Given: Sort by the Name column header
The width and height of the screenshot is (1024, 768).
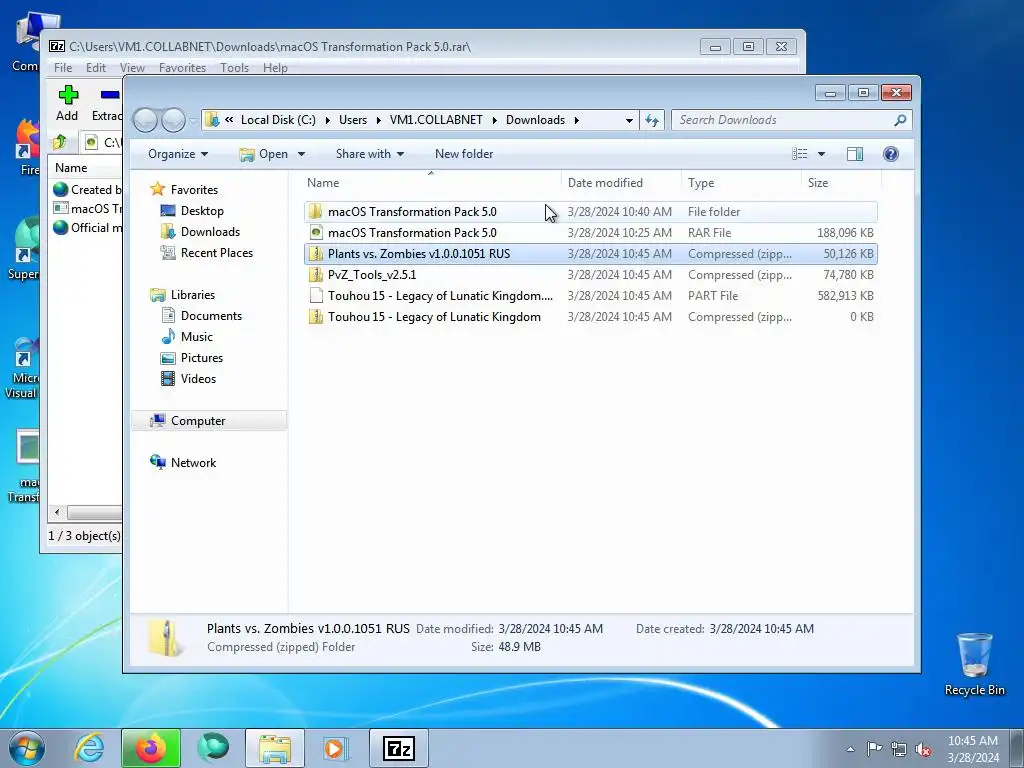Looking at the screenshot, I should pos(431,184).
